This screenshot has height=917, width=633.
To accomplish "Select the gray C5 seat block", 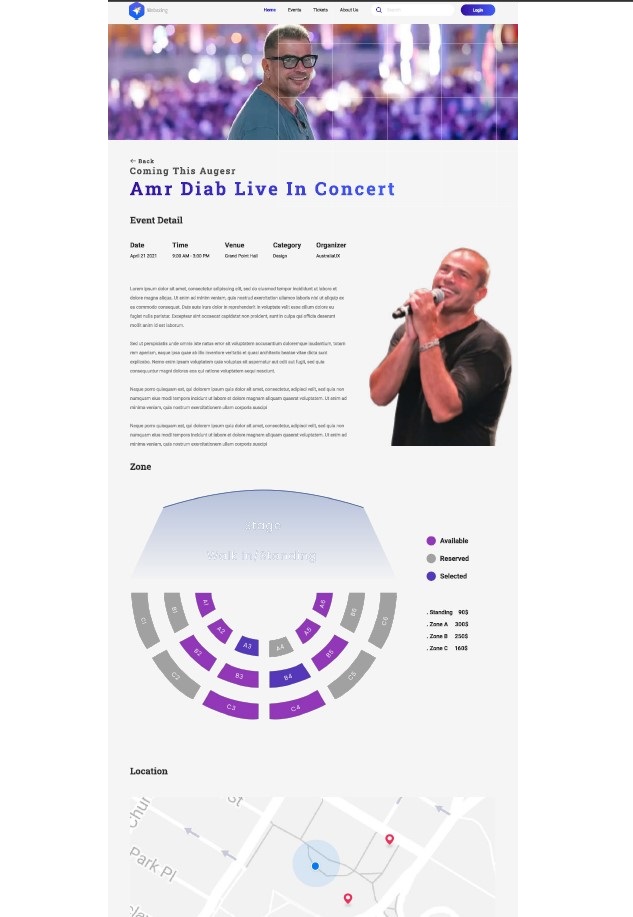I will pyautogui.click(x=351, y=676).
